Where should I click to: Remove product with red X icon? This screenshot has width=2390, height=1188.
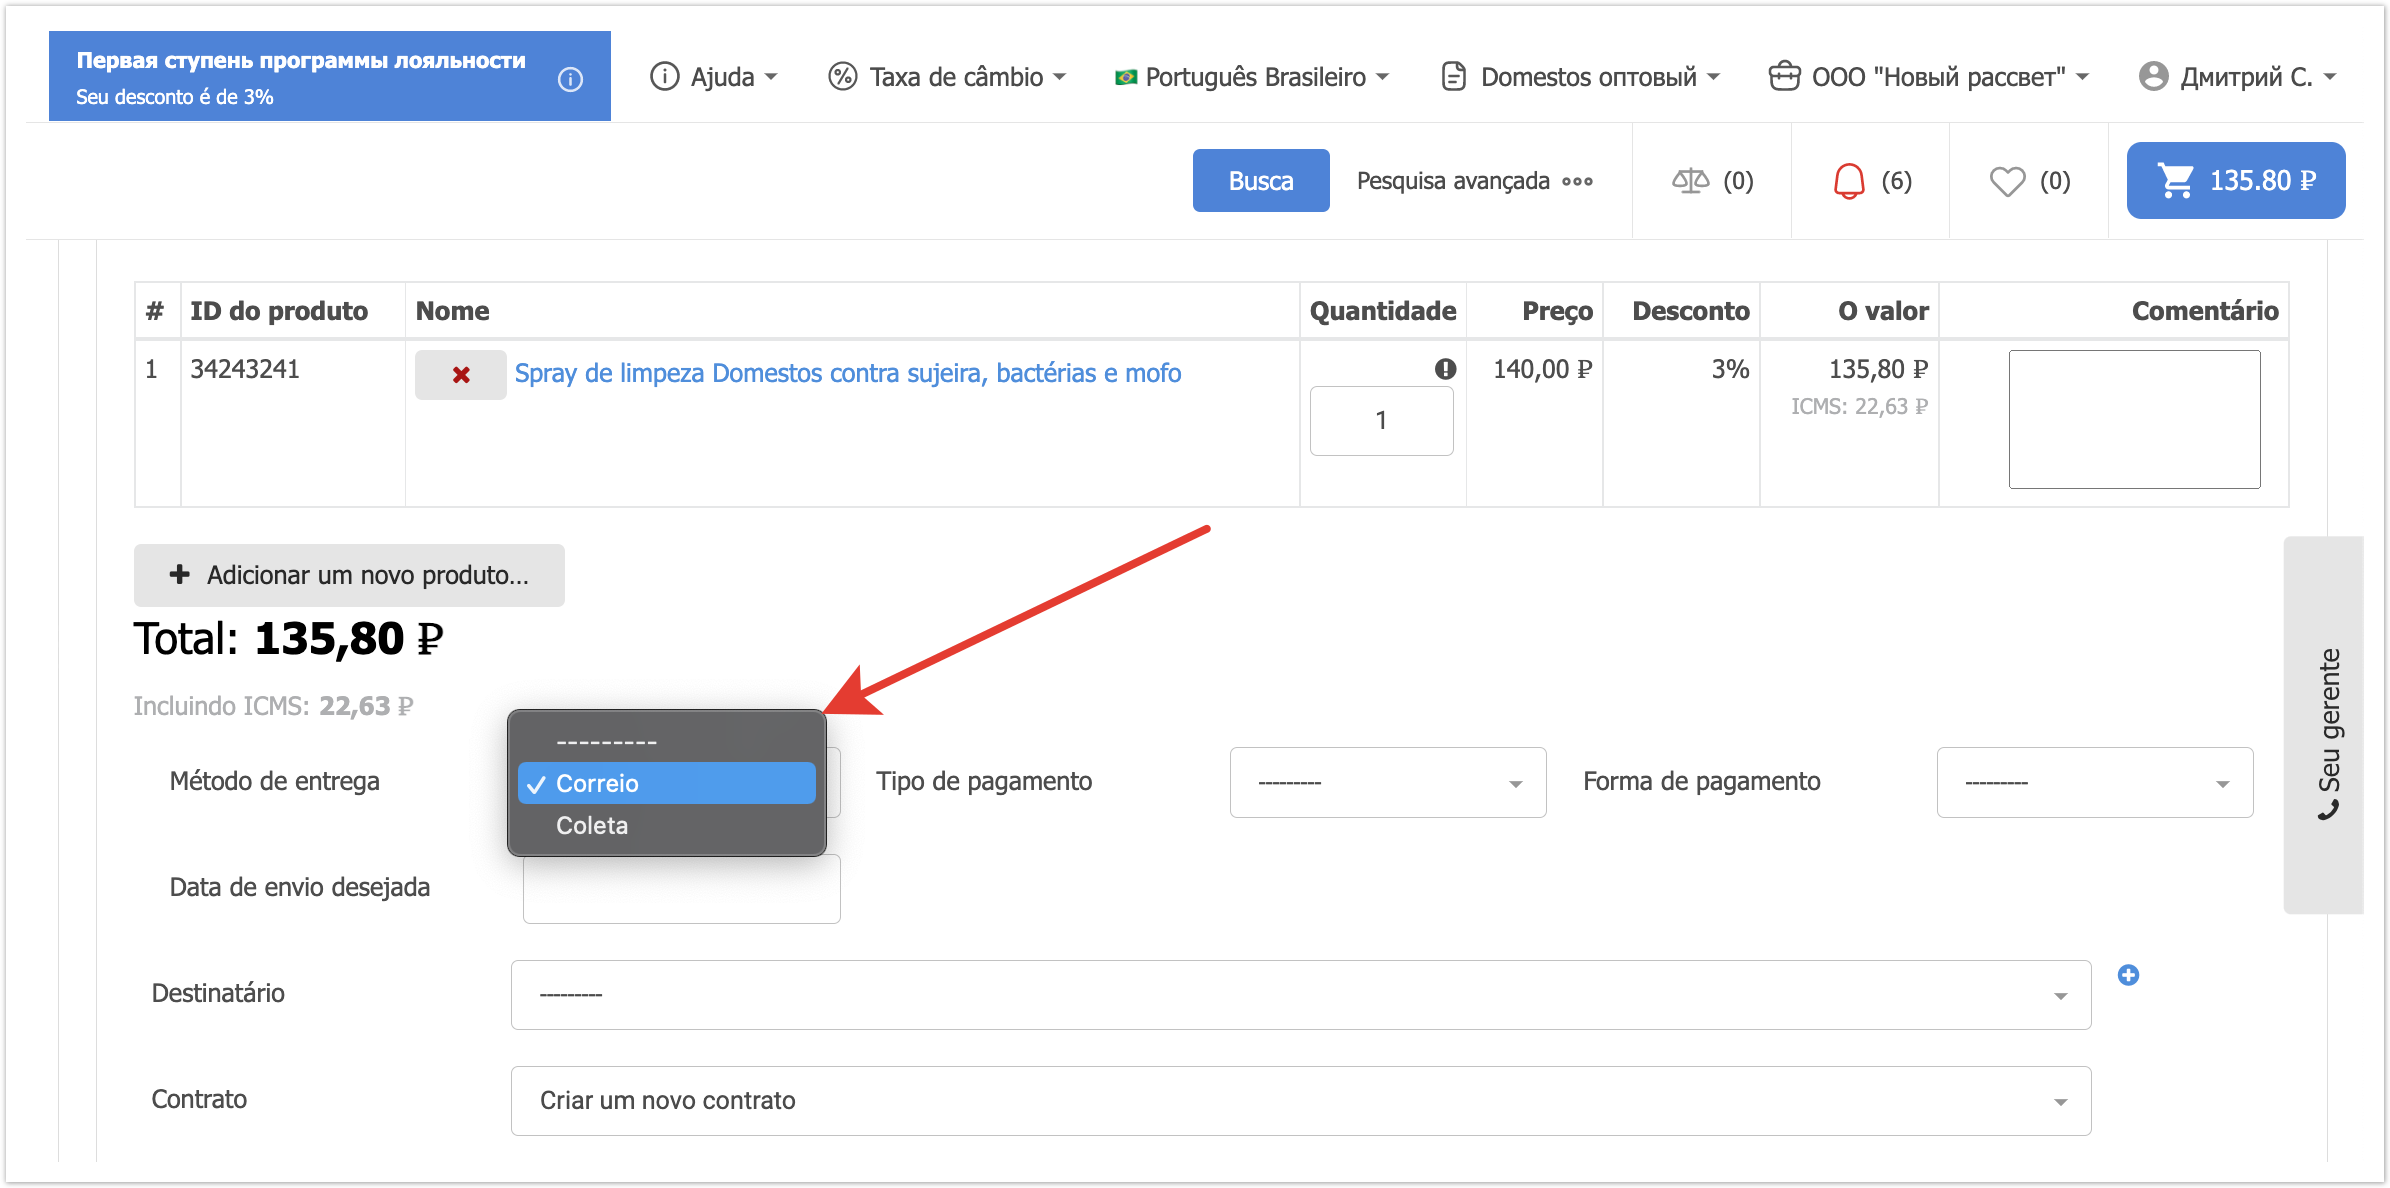461,375
